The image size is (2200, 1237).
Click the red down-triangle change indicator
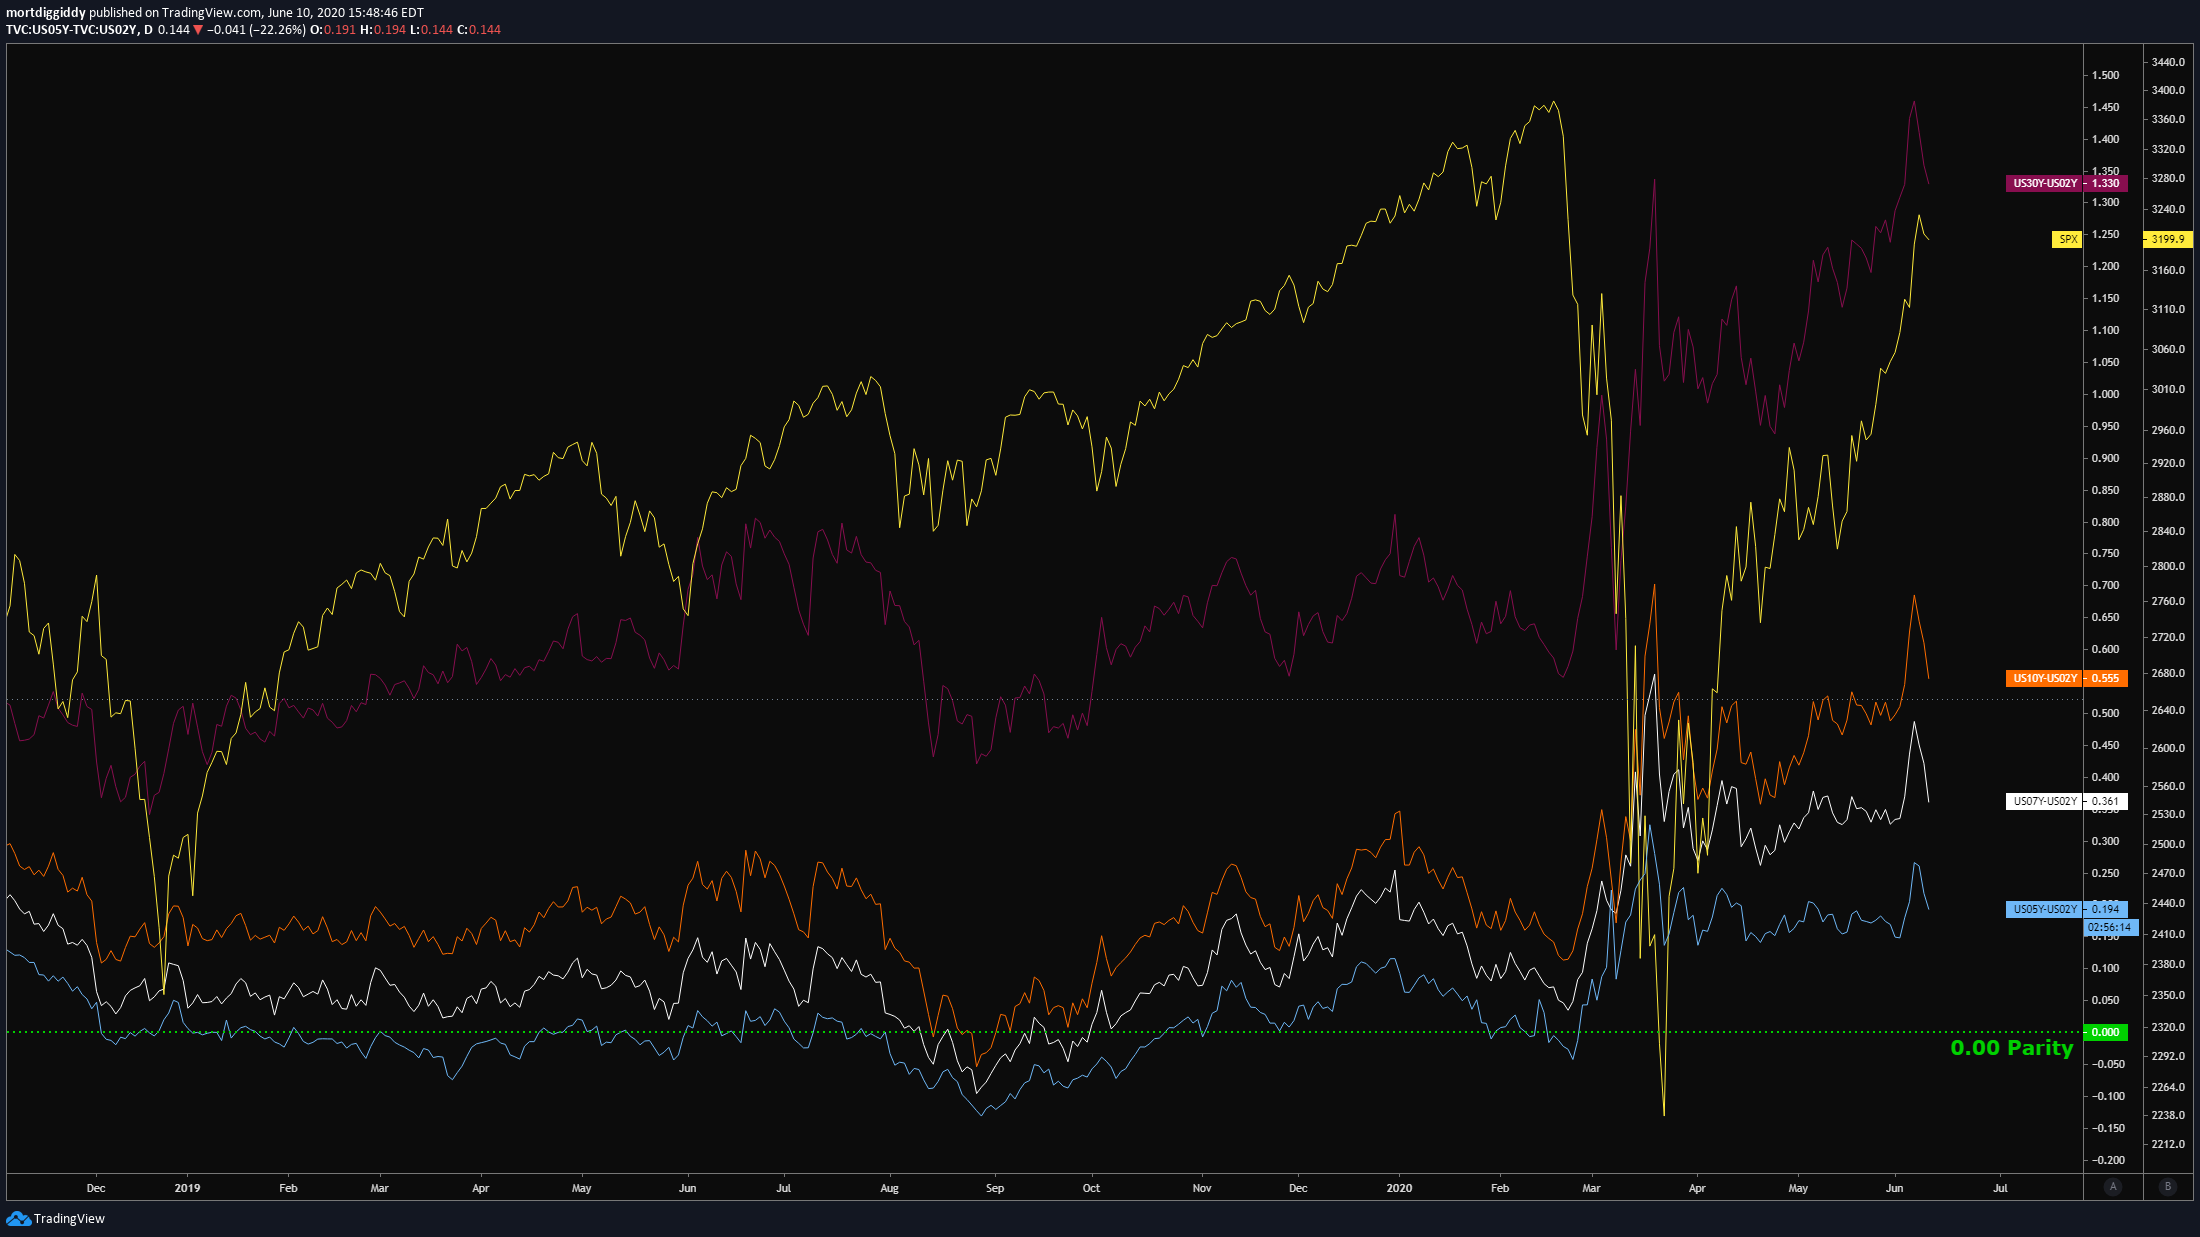tap(198, 30)
